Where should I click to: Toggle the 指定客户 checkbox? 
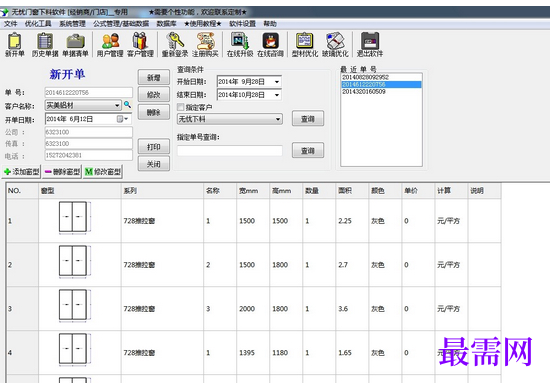coord(181,107)
